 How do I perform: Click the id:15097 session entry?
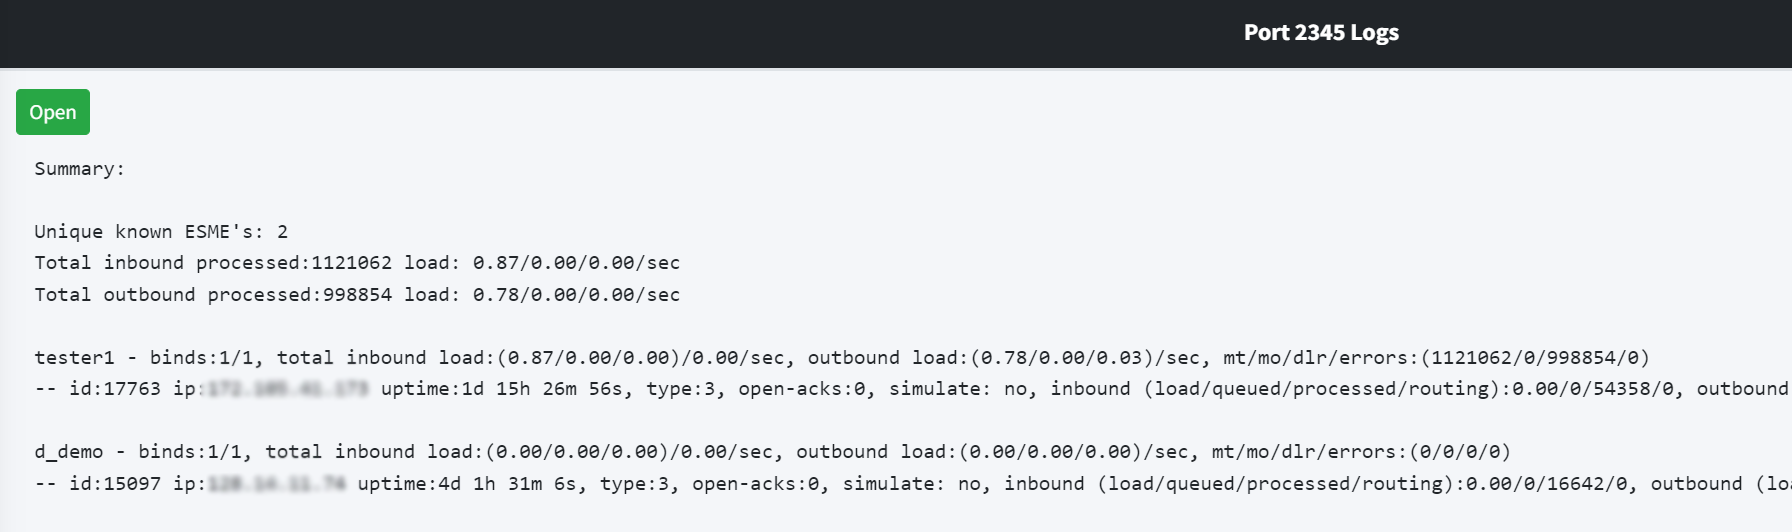point(114,484)
